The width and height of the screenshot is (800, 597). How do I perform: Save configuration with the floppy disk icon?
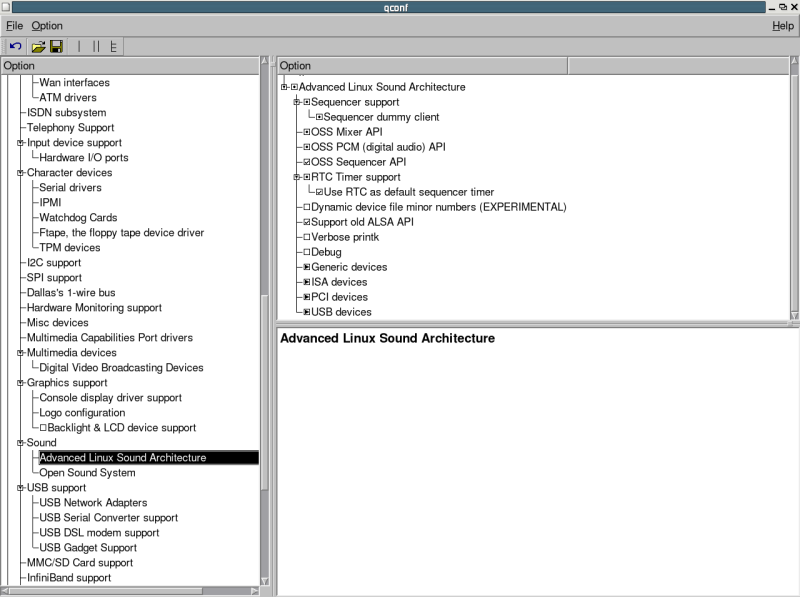click(56, 46)
